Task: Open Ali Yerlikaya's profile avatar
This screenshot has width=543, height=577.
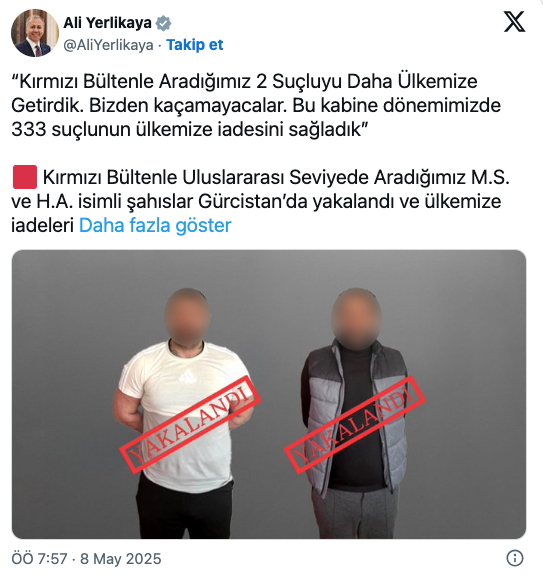Action: [x=35, y=33]
